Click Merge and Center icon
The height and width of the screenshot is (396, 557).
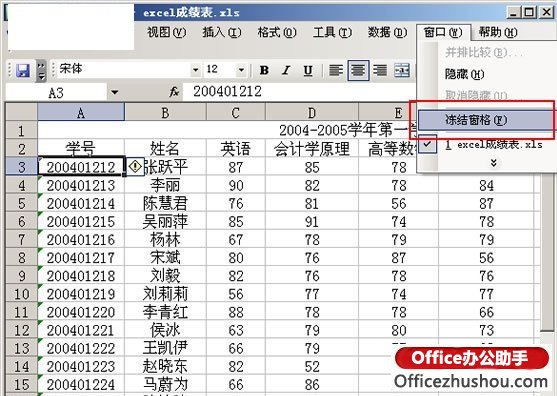click(x=402, y=70)
